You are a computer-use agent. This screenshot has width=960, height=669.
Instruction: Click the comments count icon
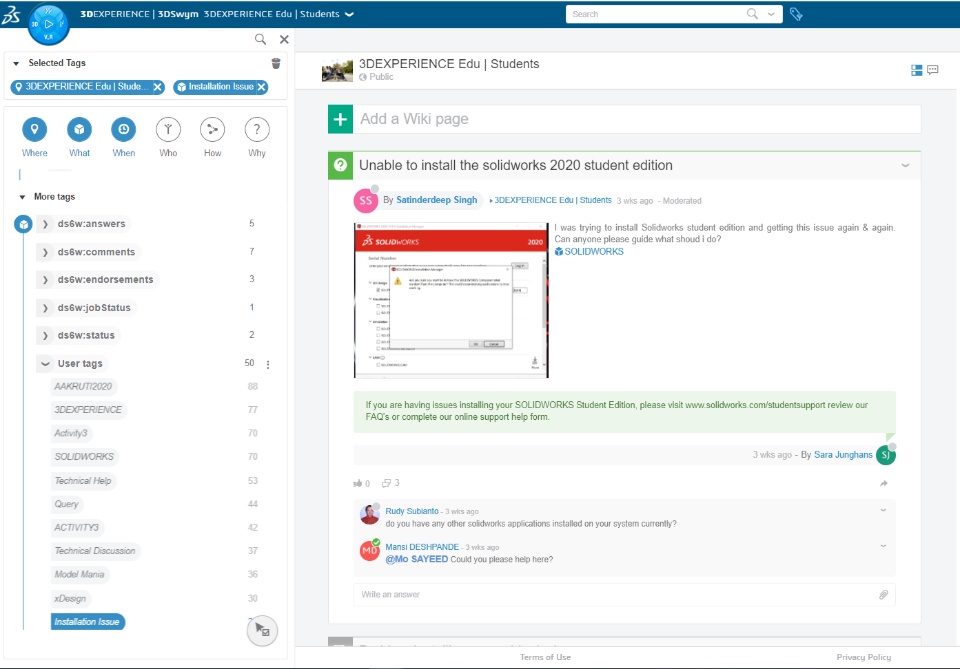(x=386, y=483)
